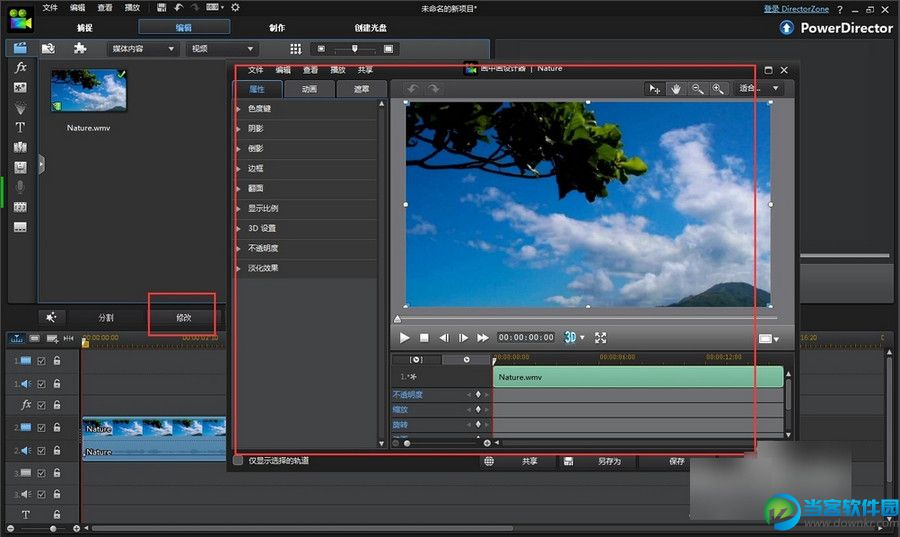This screenshot has height=537, width=900.
Task: Toggle fullscreen preview icon
Action: click(601, 338)
